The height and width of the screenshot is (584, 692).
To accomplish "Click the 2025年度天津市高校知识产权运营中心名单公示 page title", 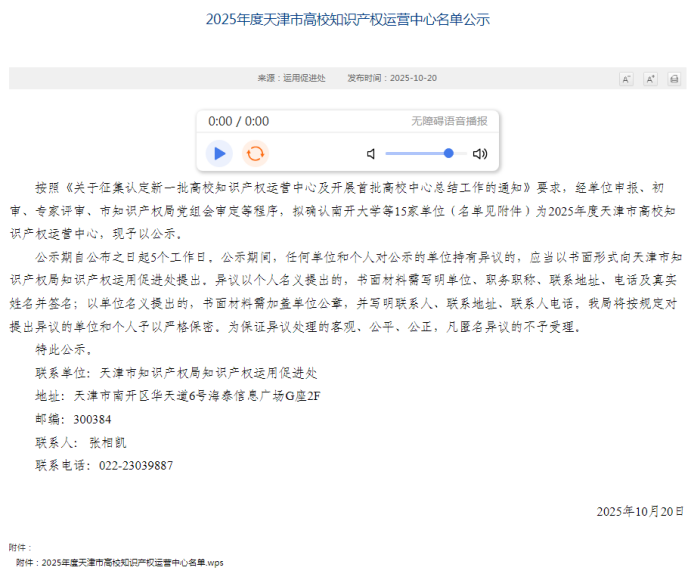I will (x=347, y=19).
